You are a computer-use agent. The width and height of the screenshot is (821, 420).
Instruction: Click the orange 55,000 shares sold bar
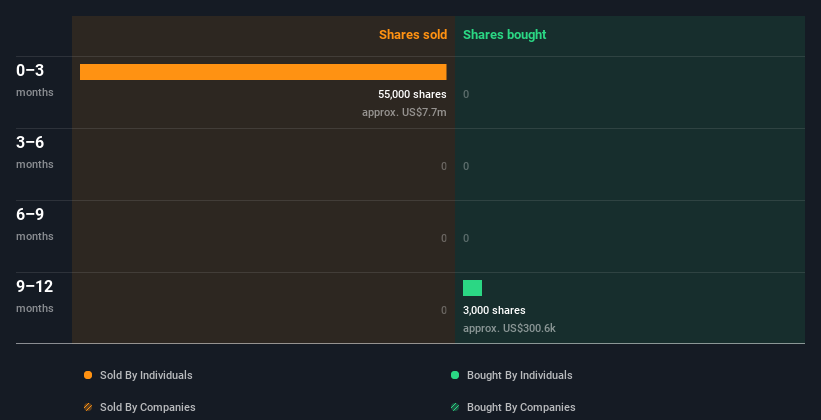pos(263,72)
